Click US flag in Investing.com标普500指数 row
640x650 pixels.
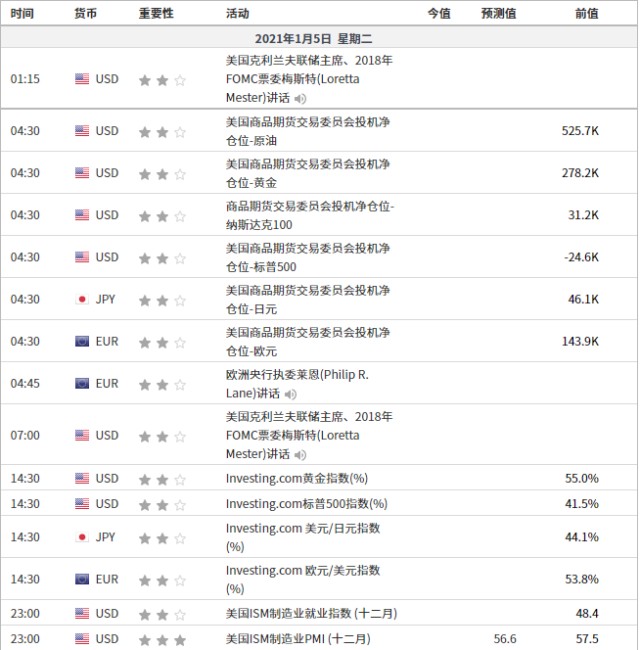(82, 504)
